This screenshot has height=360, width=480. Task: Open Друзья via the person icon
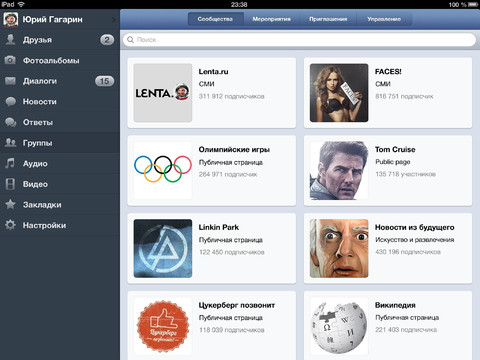pyautogui.click(x=10, y=40)
